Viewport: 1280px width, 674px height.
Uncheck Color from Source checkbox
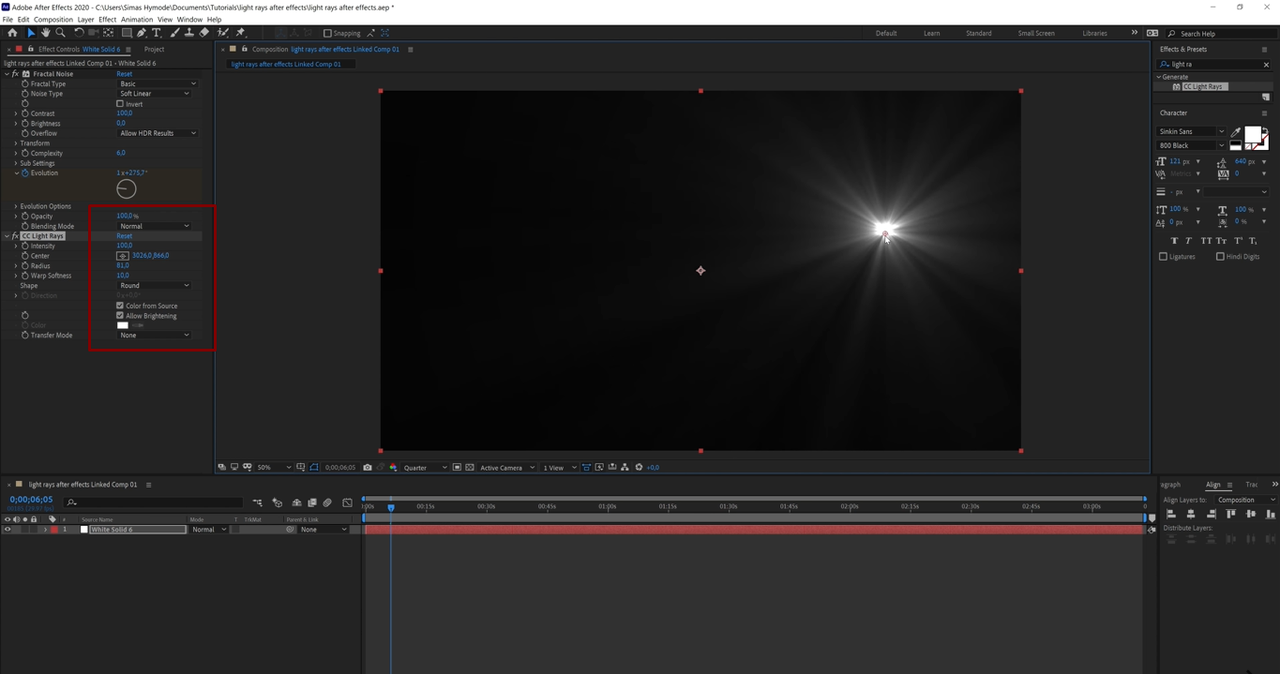point(120,306)
